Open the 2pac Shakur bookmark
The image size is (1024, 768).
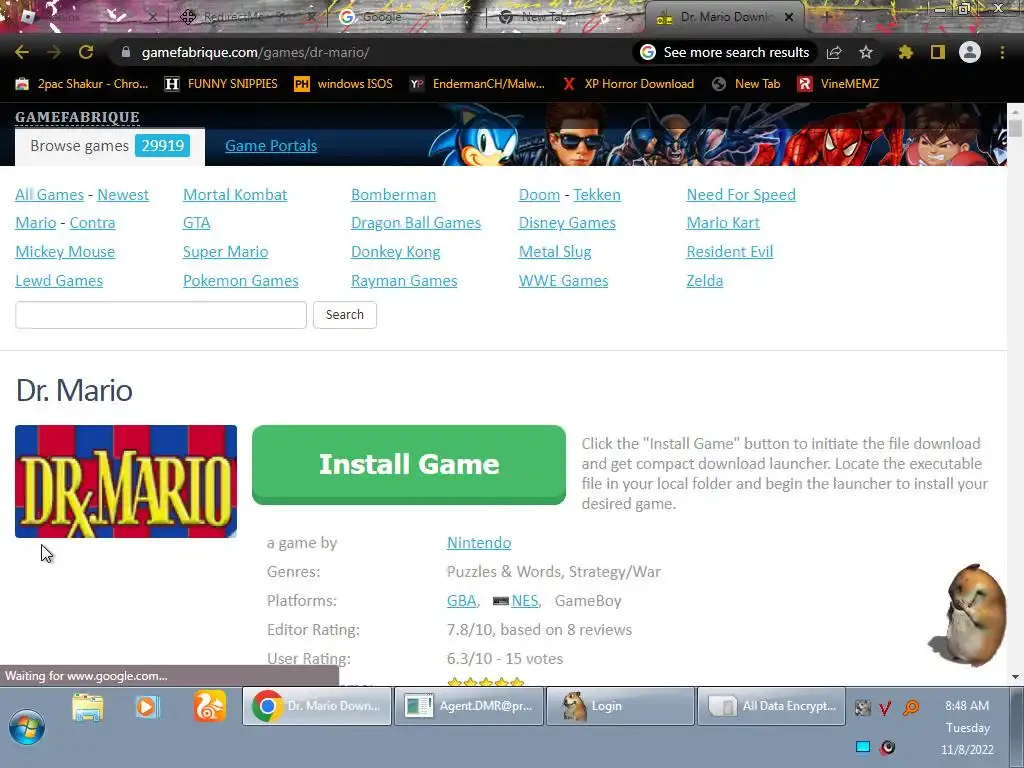coord(82,84)
